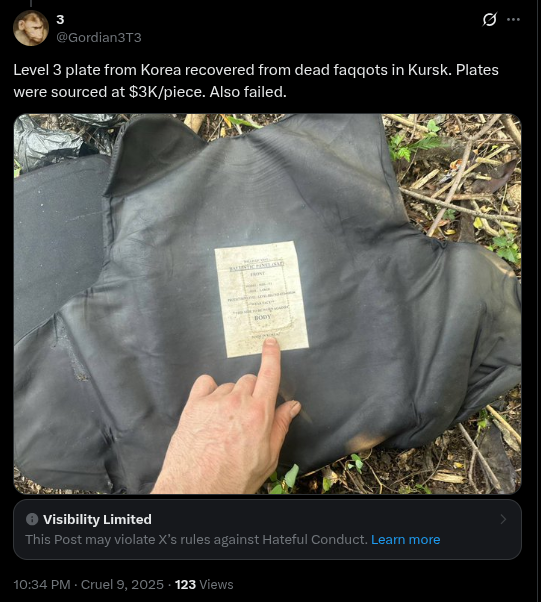Viewport: 541px width, 602px height.
Task: Click the thread connector line above avatar
Action: [x=31, y=3]
